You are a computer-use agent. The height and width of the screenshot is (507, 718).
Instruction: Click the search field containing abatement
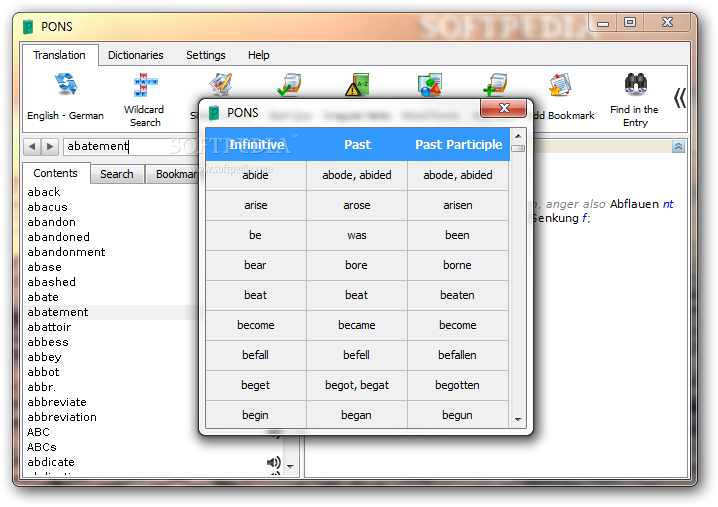(131, 147)
